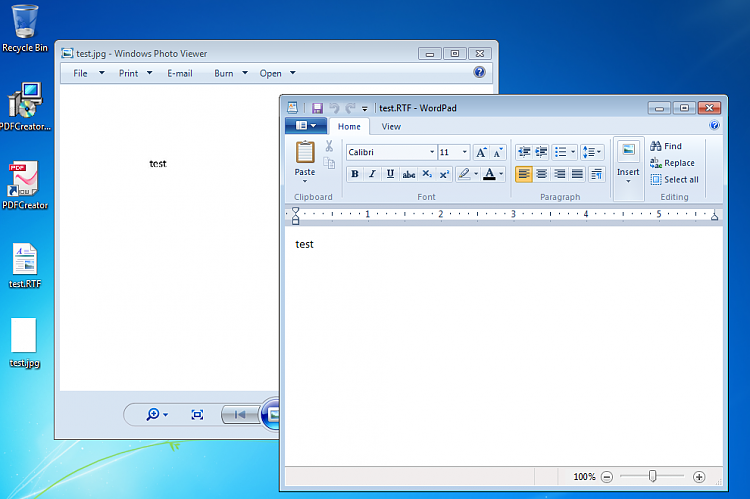Grow font size with the large A button

481,152
